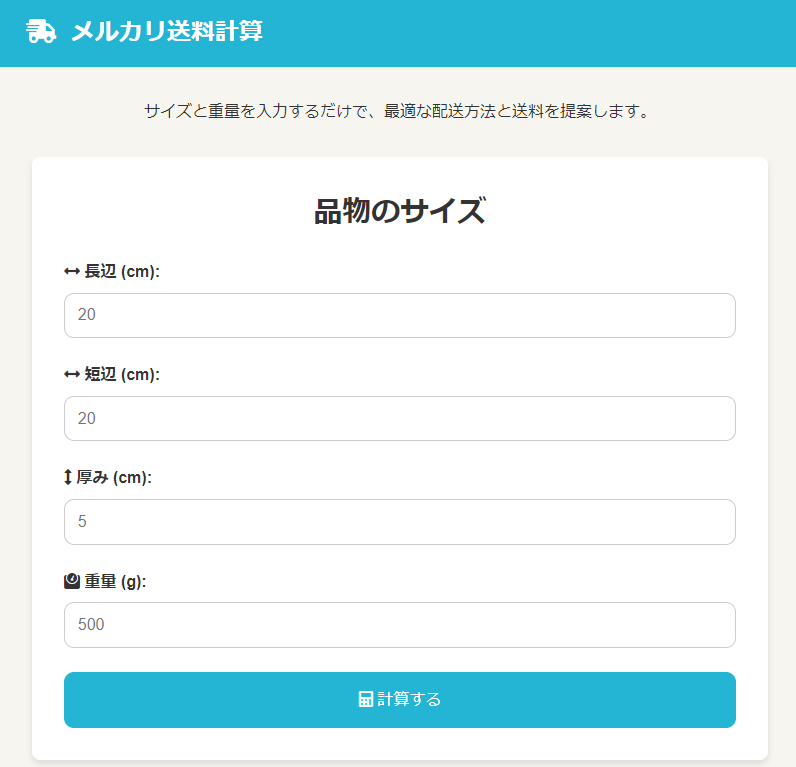The image size is (796, 767).
Task: Click the horizontal arrow icon beside 短辺
Action: point(72,374)
